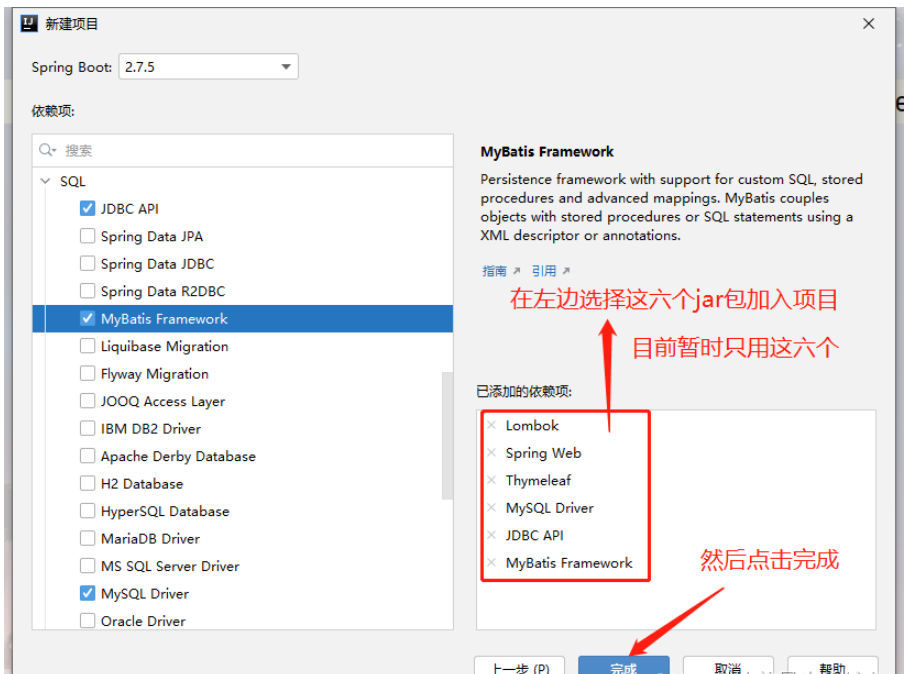
Task: Close the 新建项目 dialog
Action: [868, 24]
